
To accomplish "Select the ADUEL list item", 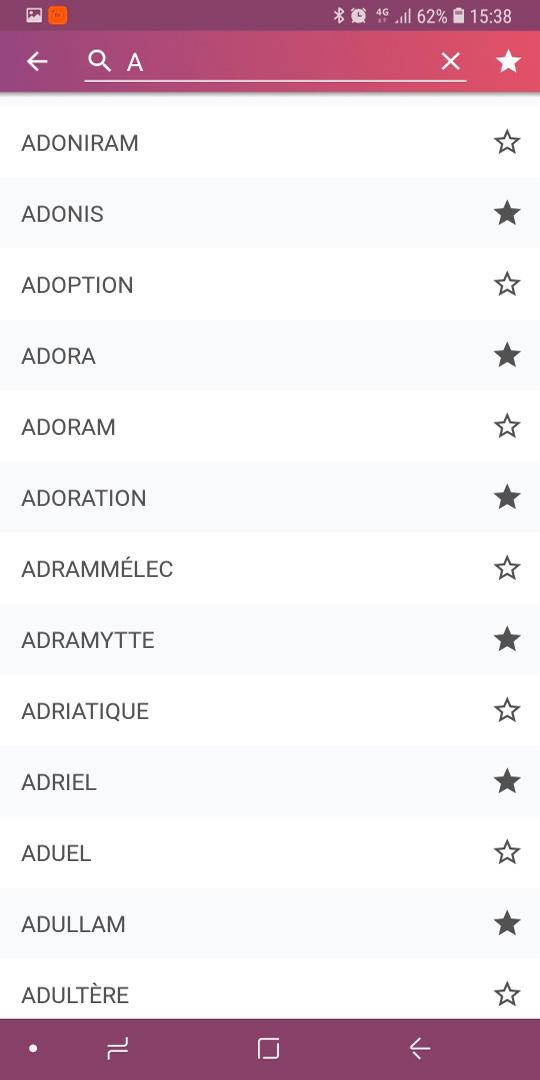I will point(270,853).
